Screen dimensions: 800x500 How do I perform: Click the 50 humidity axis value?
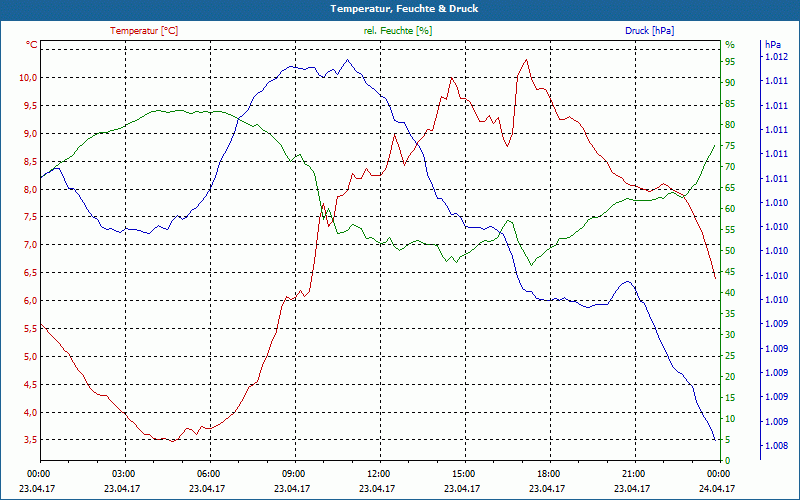(x=730, y=251)
